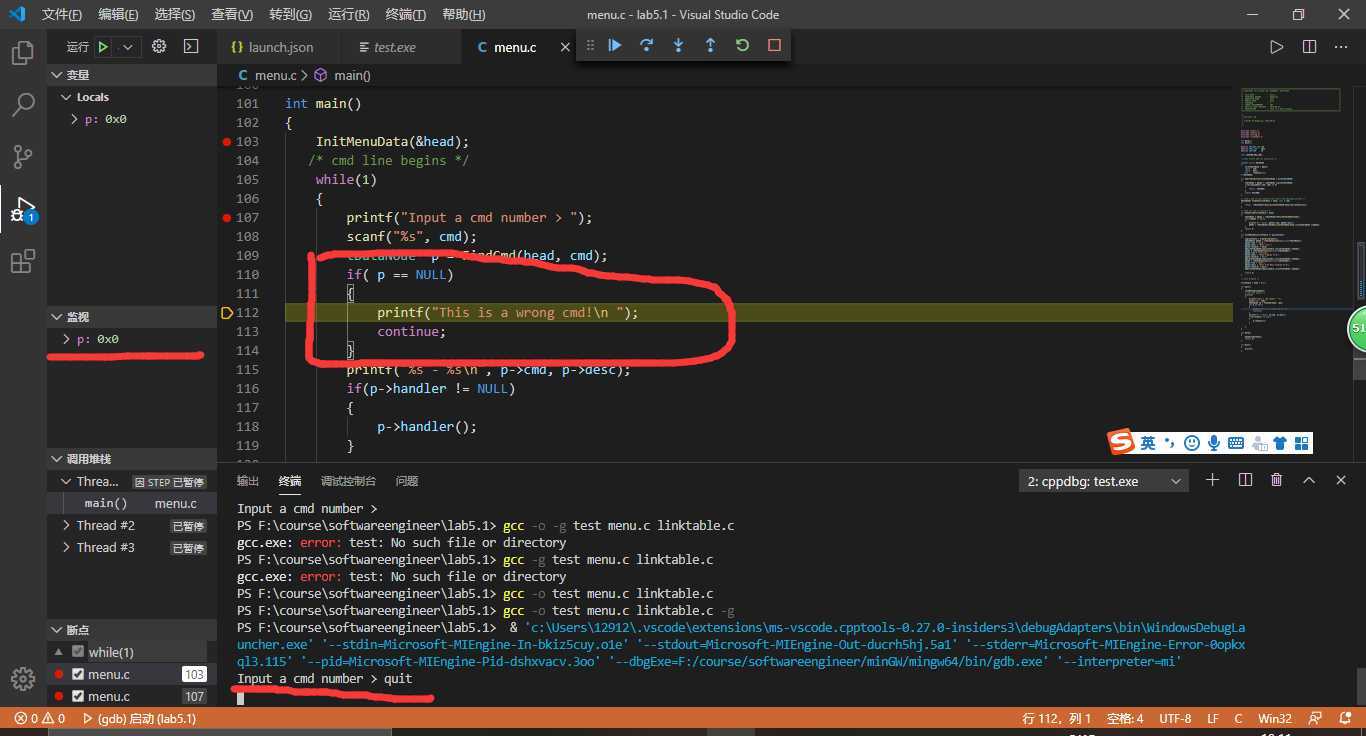Split the terminal pane
This screenshot has height=736, width=1366.
(1245, 480)
